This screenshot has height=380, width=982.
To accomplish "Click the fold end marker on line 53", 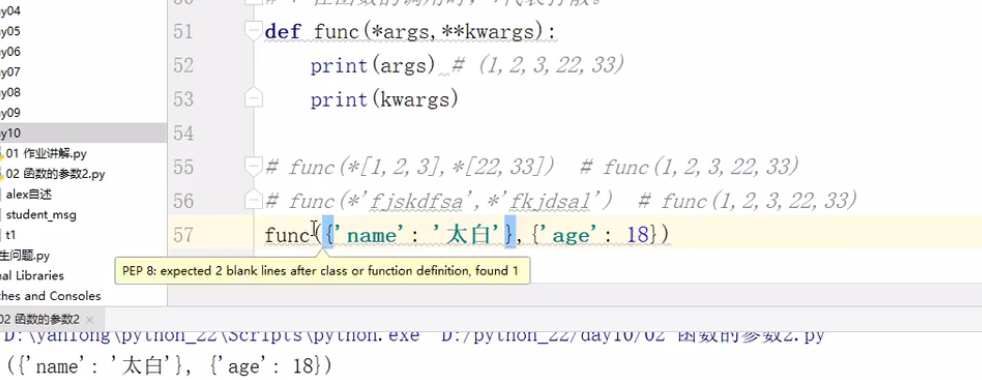I will (253, 99).
